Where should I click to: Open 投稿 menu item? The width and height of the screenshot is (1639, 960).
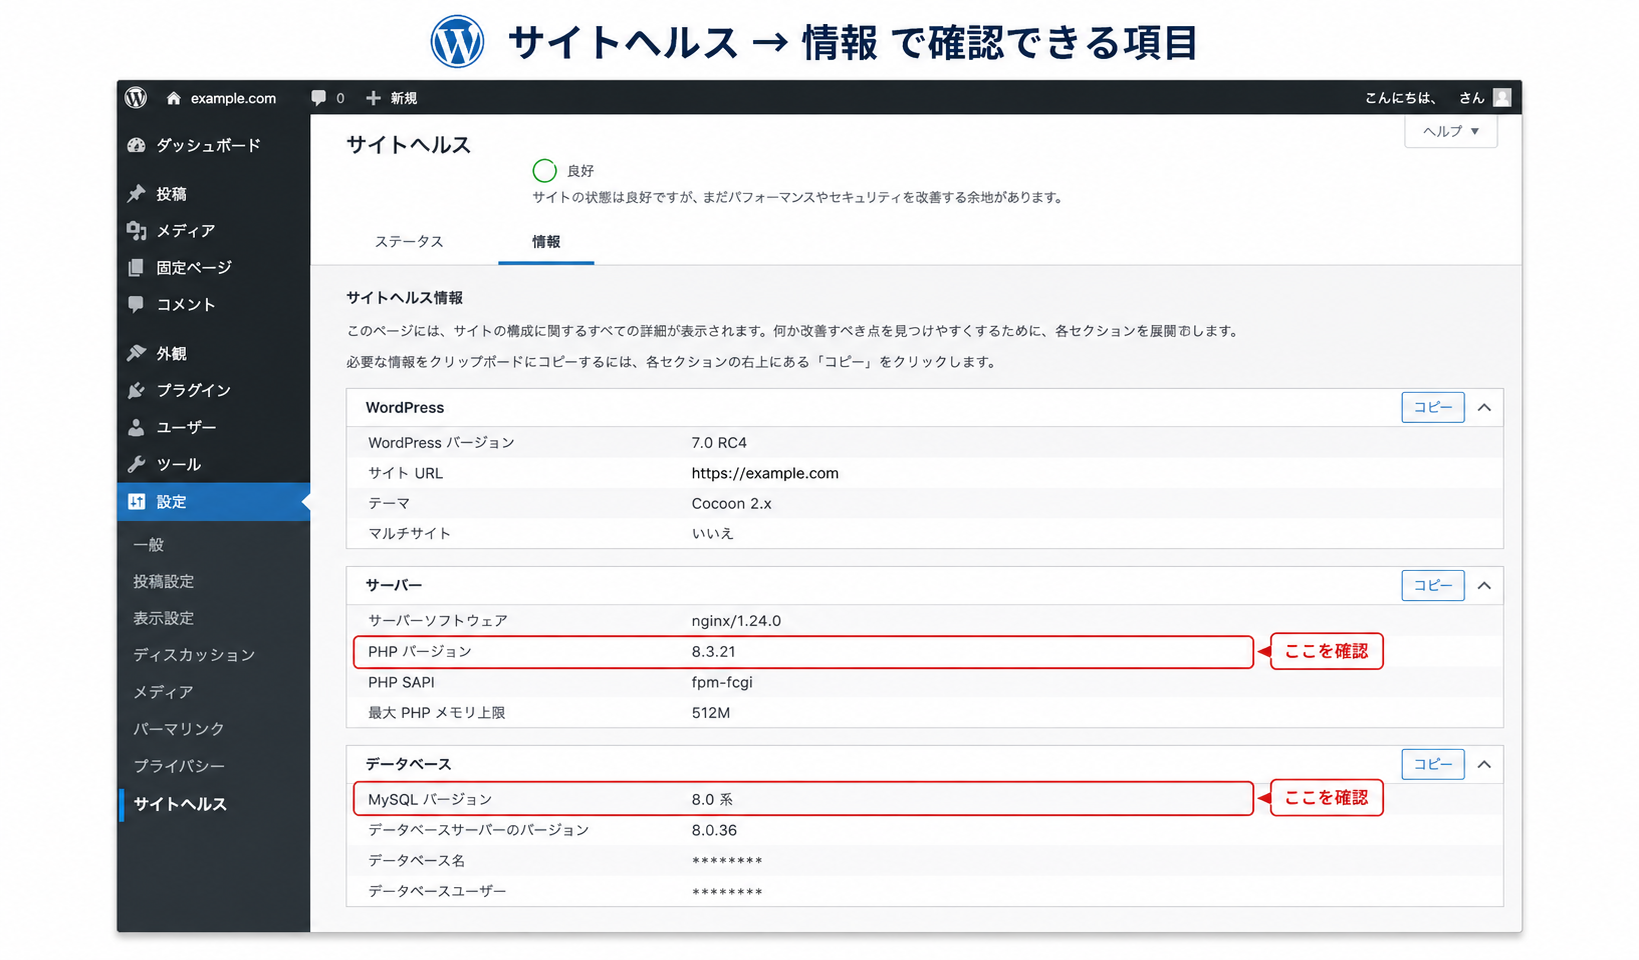(x=213, y=193)
